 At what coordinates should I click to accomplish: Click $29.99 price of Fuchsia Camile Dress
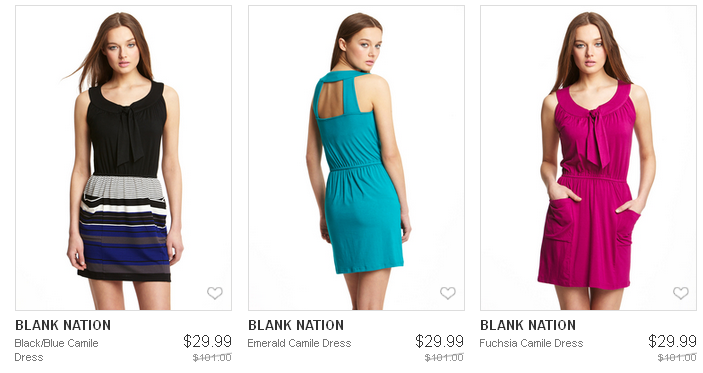coord(672,342)
